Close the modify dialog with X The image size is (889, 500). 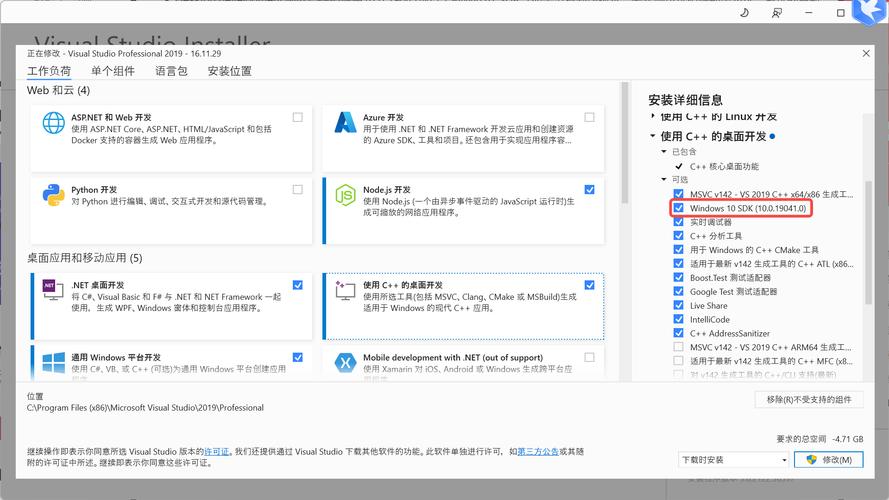tap(866, 53)
